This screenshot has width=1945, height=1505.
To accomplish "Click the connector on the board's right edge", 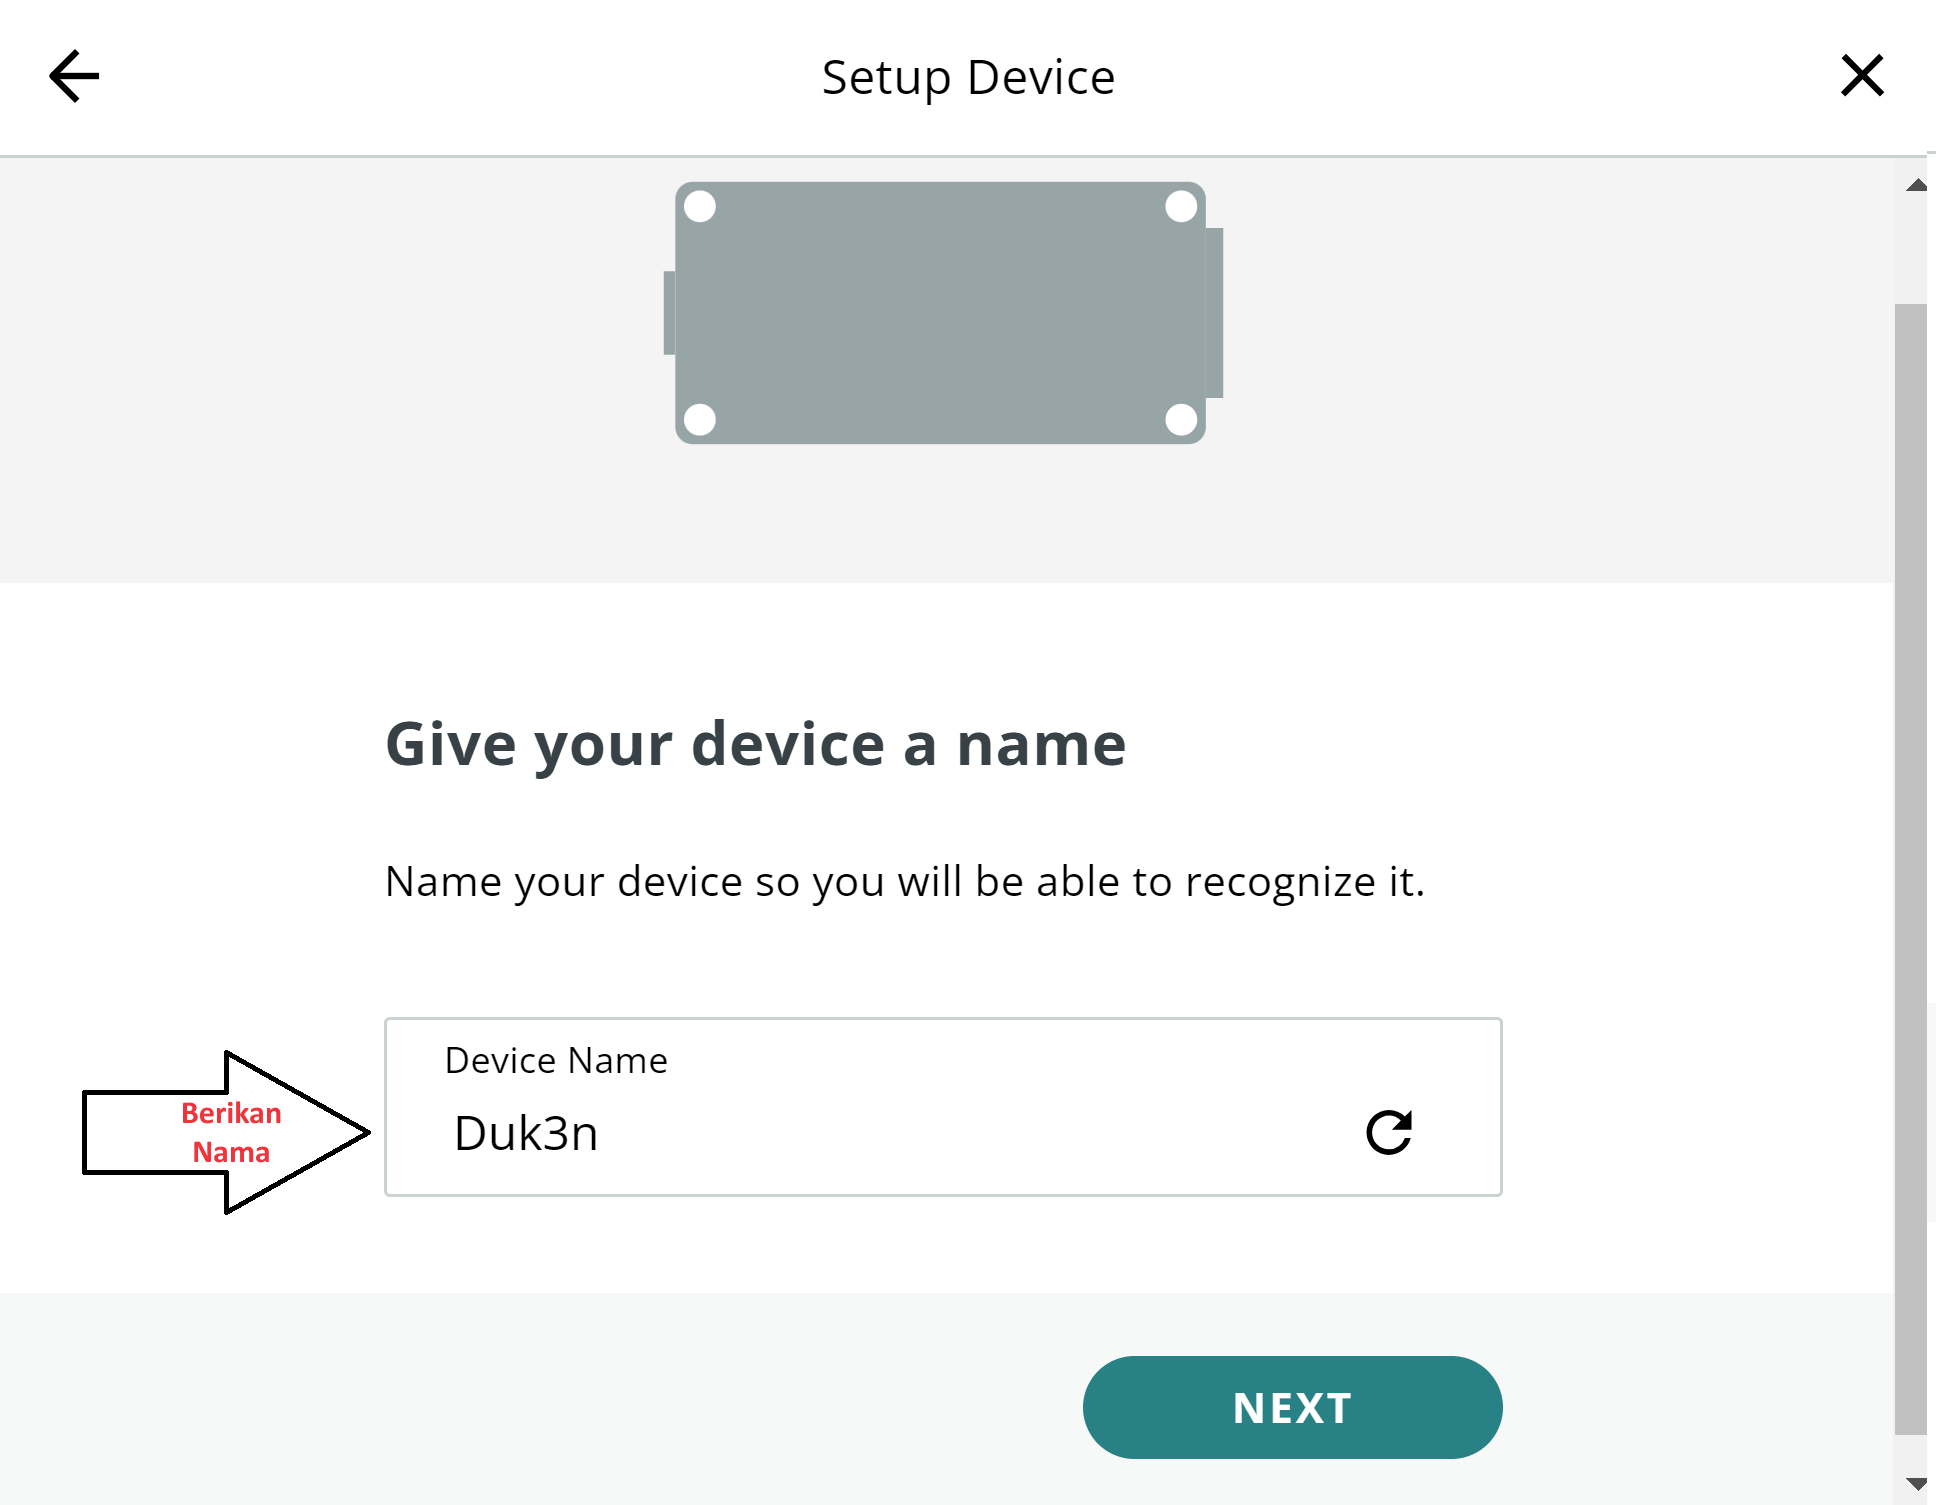I will [x=1215, y=313].
